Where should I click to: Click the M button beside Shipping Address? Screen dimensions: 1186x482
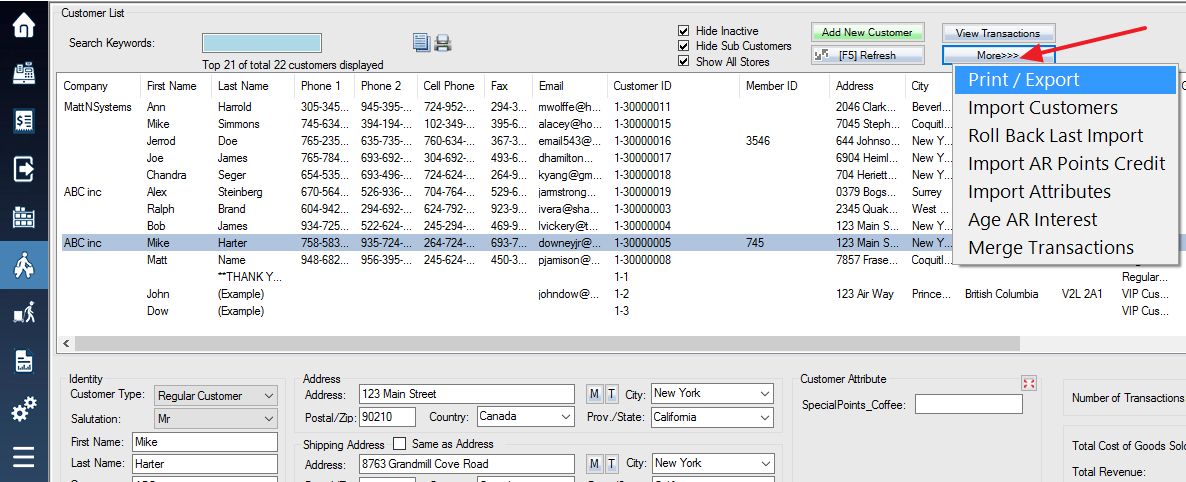(595, 464)
